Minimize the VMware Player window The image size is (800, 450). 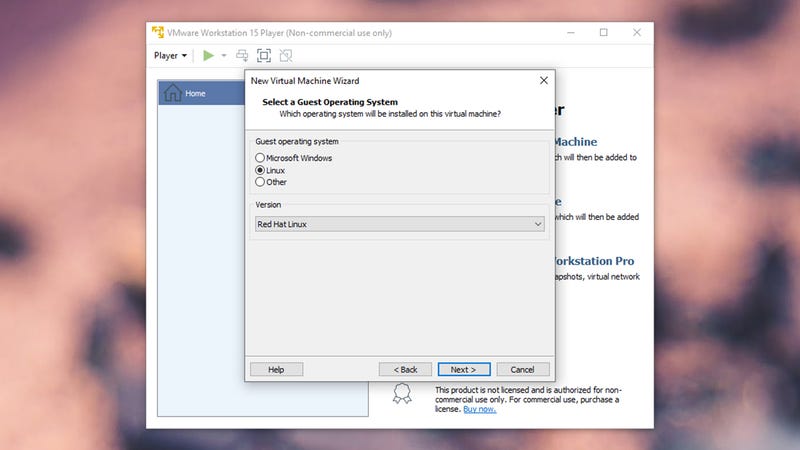(571, 32)
